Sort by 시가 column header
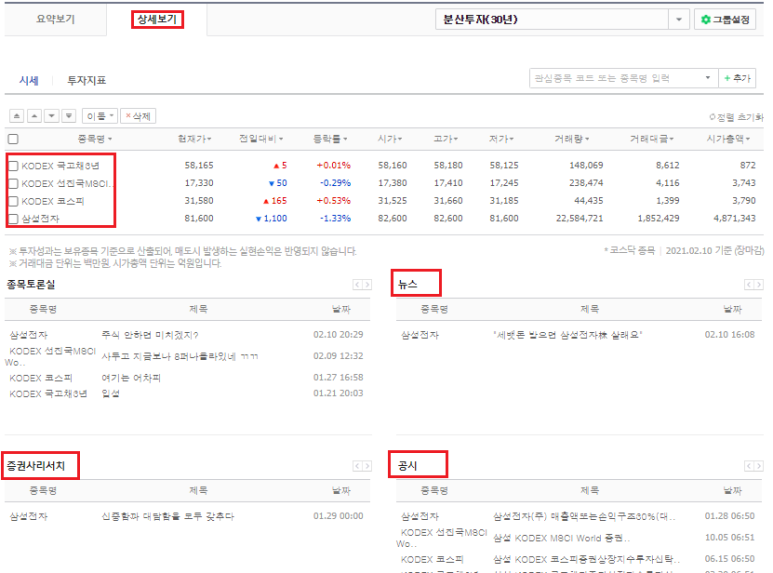The image size is (773, 573). click(390, 139)
